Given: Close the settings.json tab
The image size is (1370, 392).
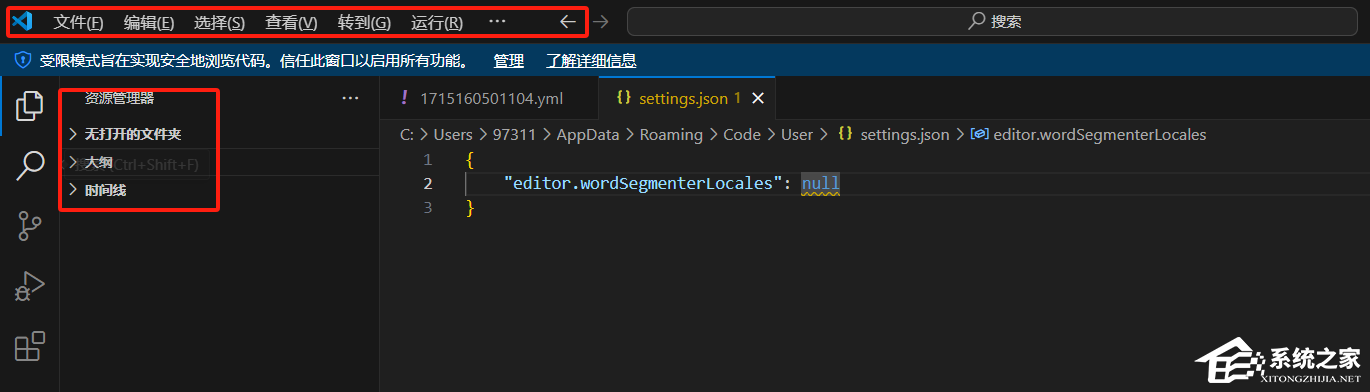Looking at the screenshot, I should point(758,98).
